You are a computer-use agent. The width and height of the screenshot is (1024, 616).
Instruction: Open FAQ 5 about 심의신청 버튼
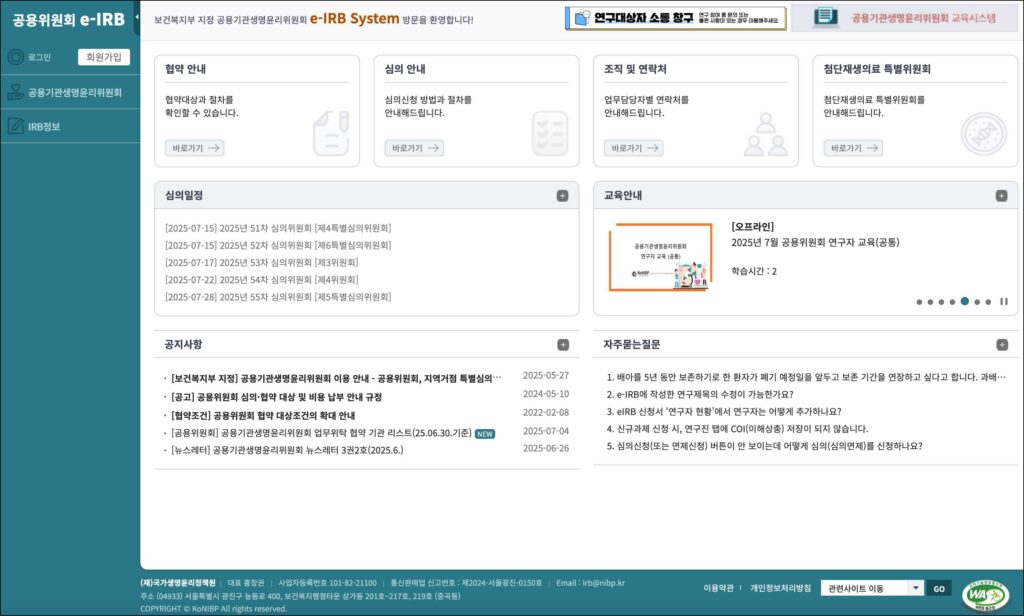pyautogui.click(x=764, y=446)
